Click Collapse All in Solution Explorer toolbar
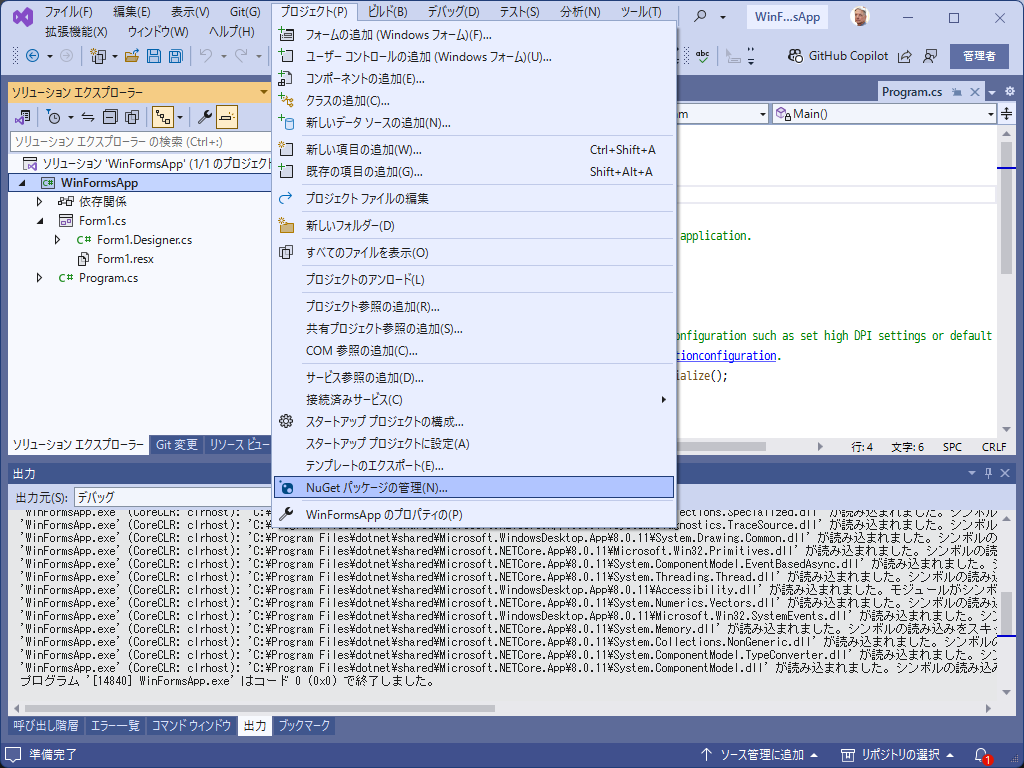Screen dimensions: 1024x768 (109, 117)
